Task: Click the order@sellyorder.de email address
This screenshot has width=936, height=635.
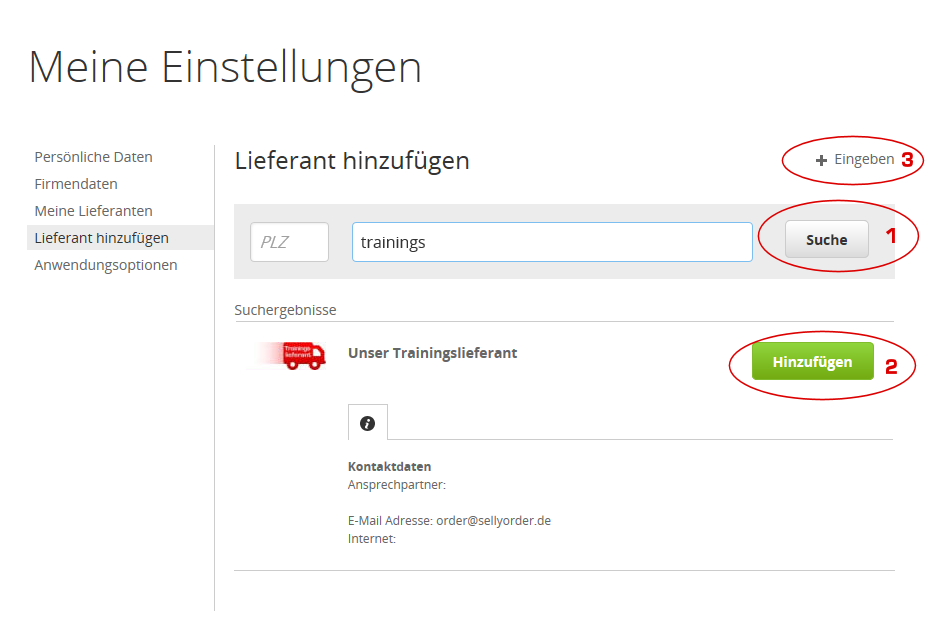Action: point(493,521)
